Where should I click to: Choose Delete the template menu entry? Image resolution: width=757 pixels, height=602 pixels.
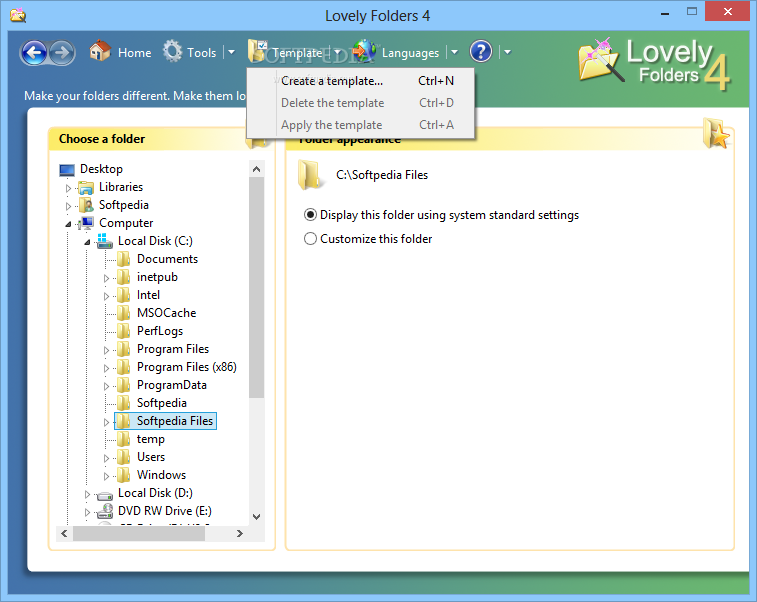tap(360, 103)
